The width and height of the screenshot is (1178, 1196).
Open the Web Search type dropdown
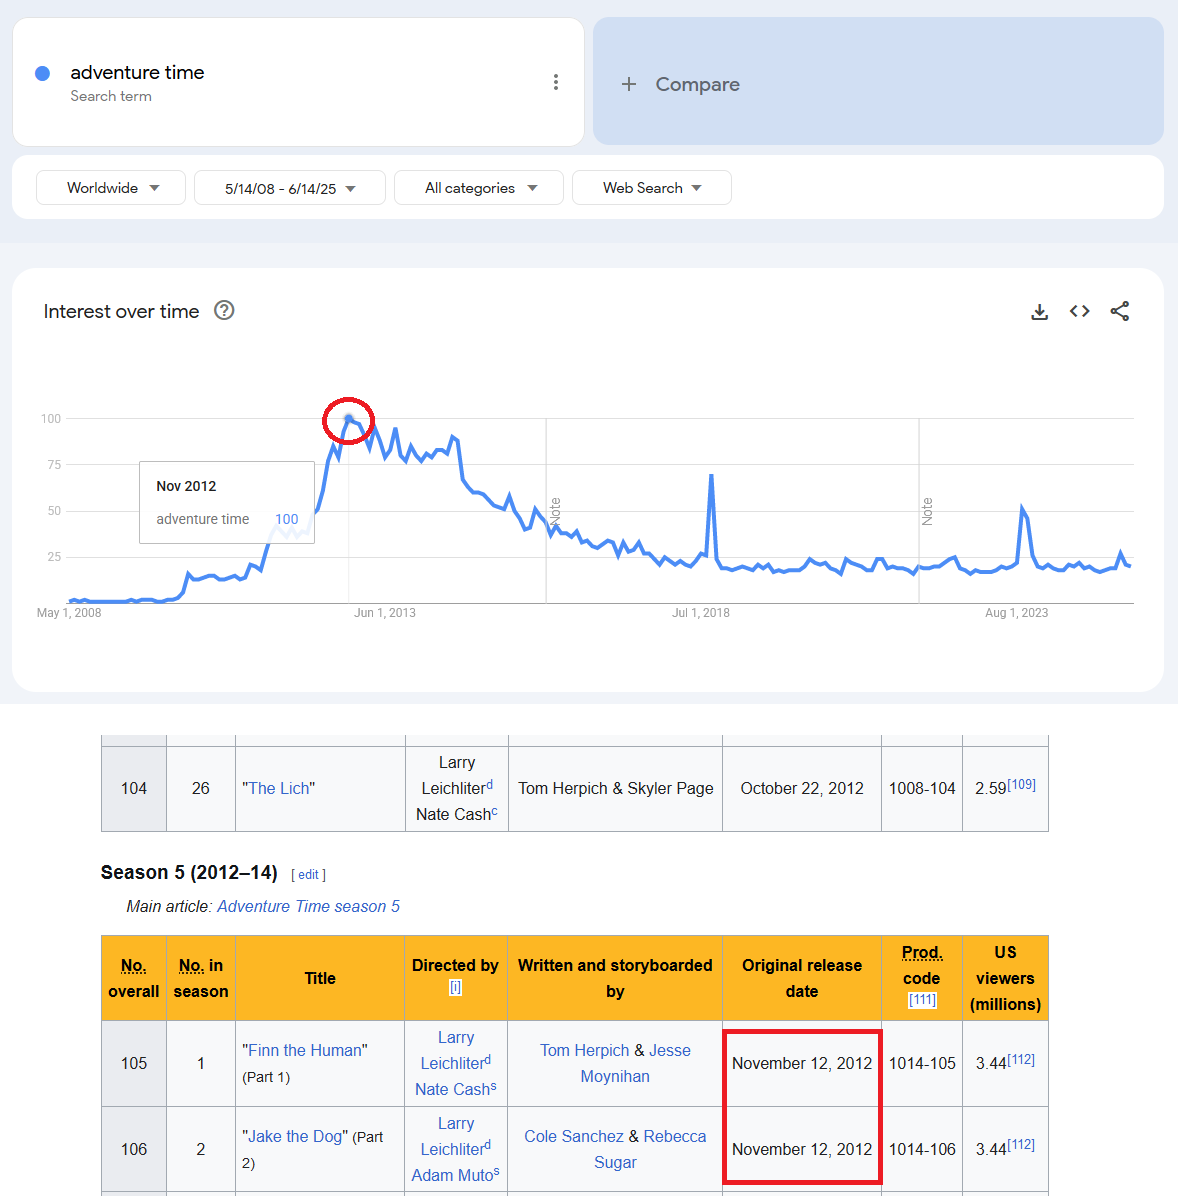652,188
